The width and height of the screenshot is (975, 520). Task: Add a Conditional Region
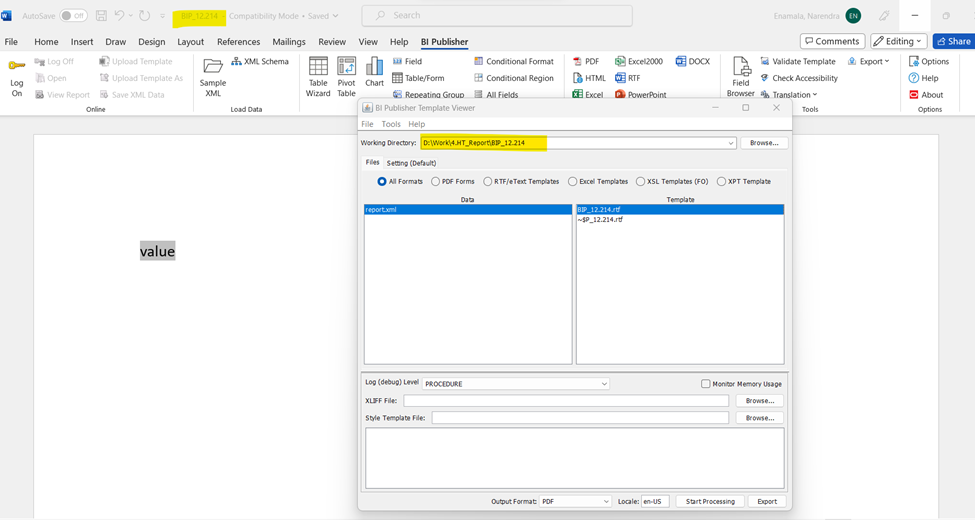point(514,78)
